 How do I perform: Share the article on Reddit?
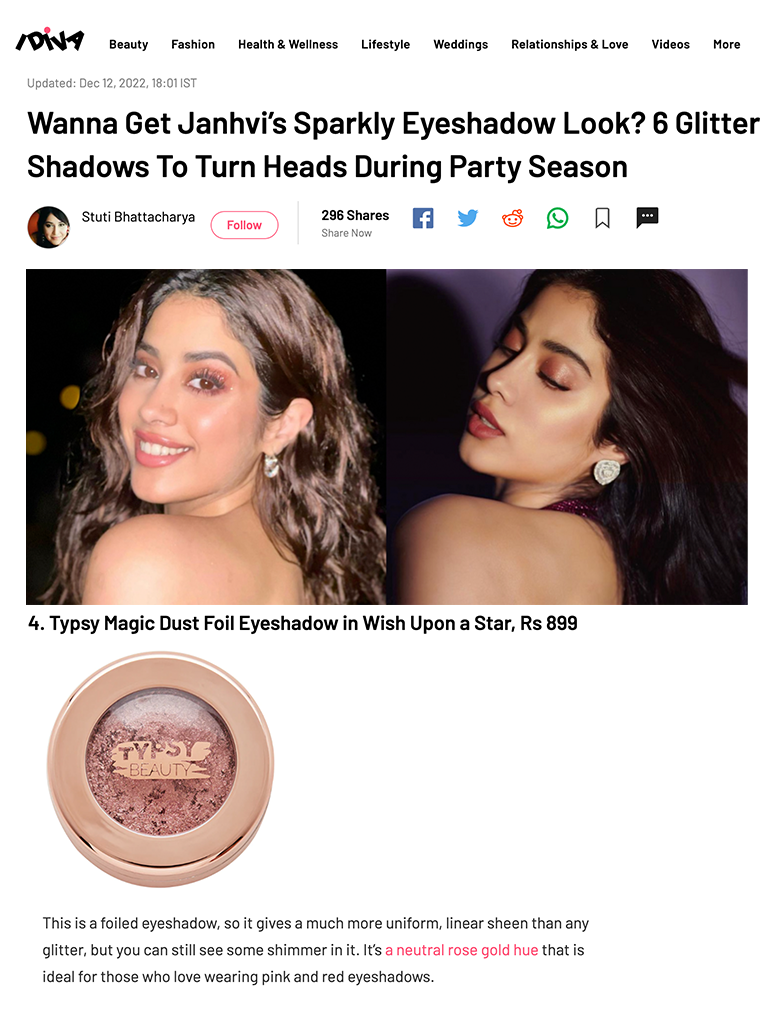click(x=513, y=217)
